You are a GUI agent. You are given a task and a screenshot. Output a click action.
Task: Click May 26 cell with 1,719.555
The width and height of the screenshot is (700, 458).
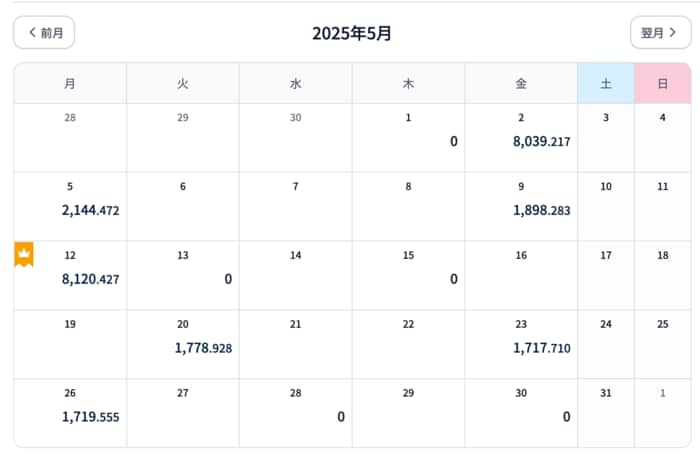pyautogui.click(x=70, y=414)
